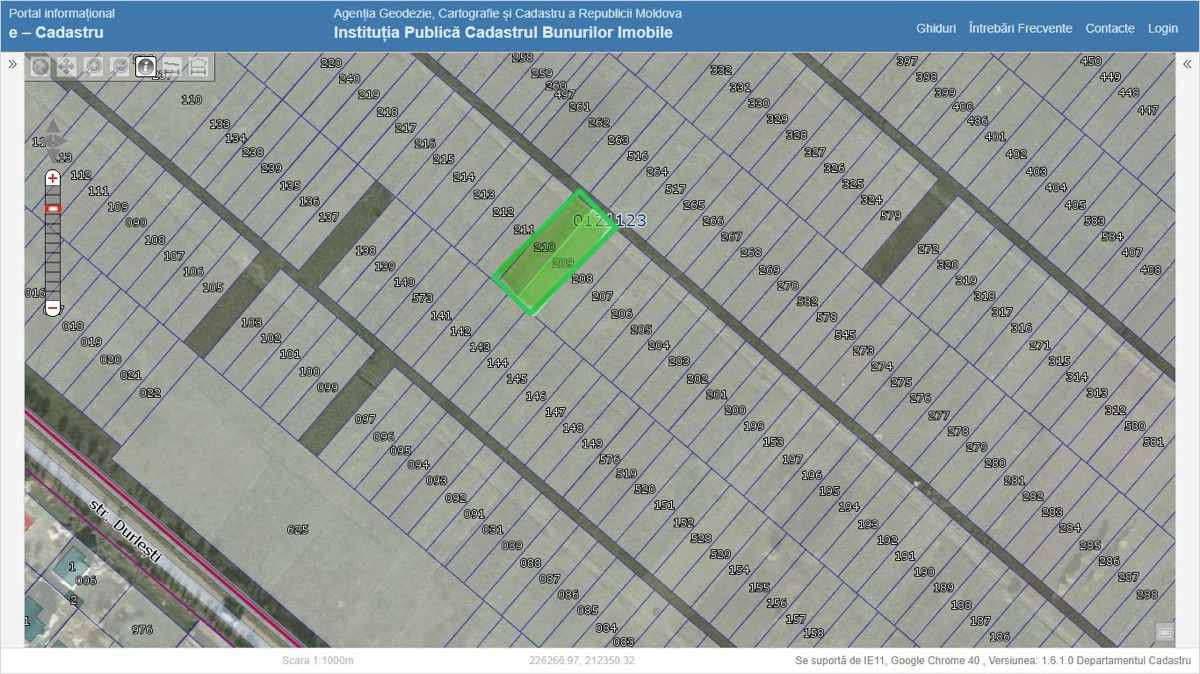Screen dimensions: 1200x674
Task: Click the Login link
Action: click(x=1163, y=28)
